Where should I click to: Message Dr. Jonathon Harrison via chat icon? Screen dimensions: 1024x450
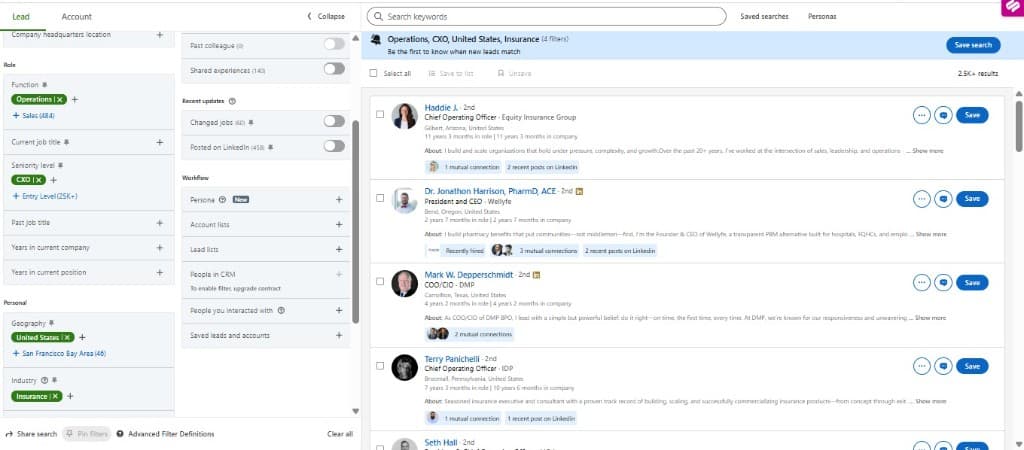pos(943,199)
